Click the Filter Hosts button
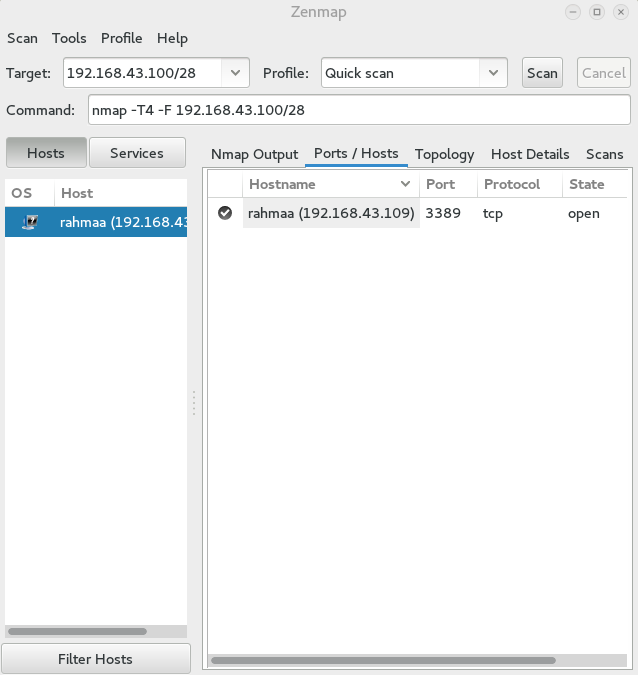The image size is (638, 675). [96, 659]
